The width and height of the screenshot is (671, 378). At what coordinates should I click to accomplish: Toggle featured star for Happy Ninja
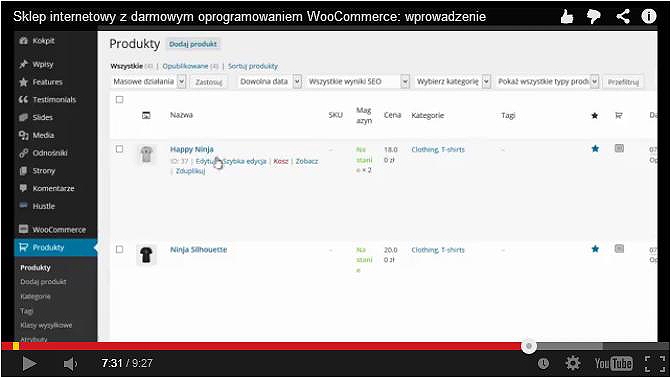click(595, 149)
